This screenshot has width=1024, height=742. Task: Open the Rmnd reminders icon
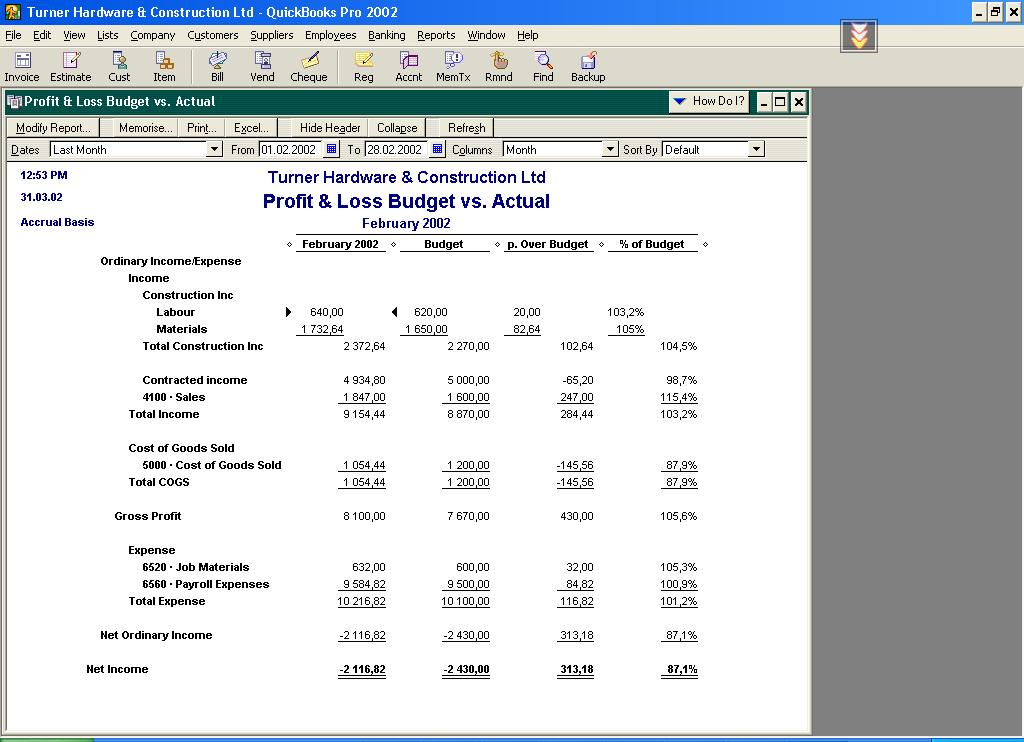(x=499, y=67)
